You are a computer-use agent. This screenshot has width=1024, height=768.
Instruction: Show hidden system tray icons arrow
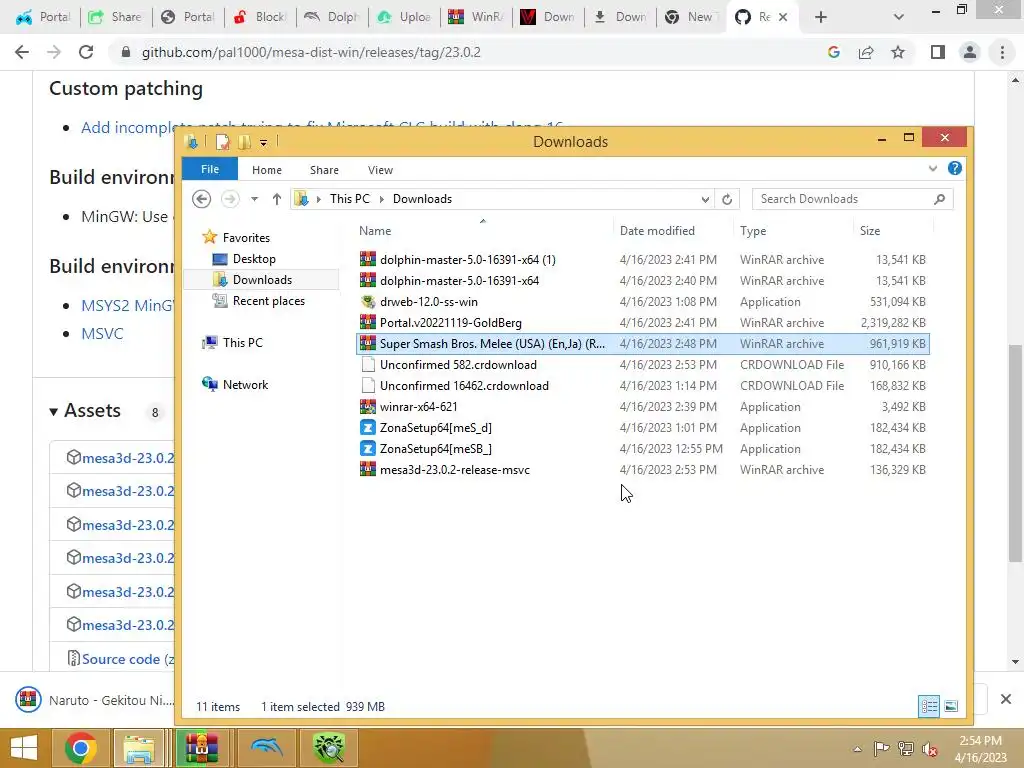click(x=857, y=749)
